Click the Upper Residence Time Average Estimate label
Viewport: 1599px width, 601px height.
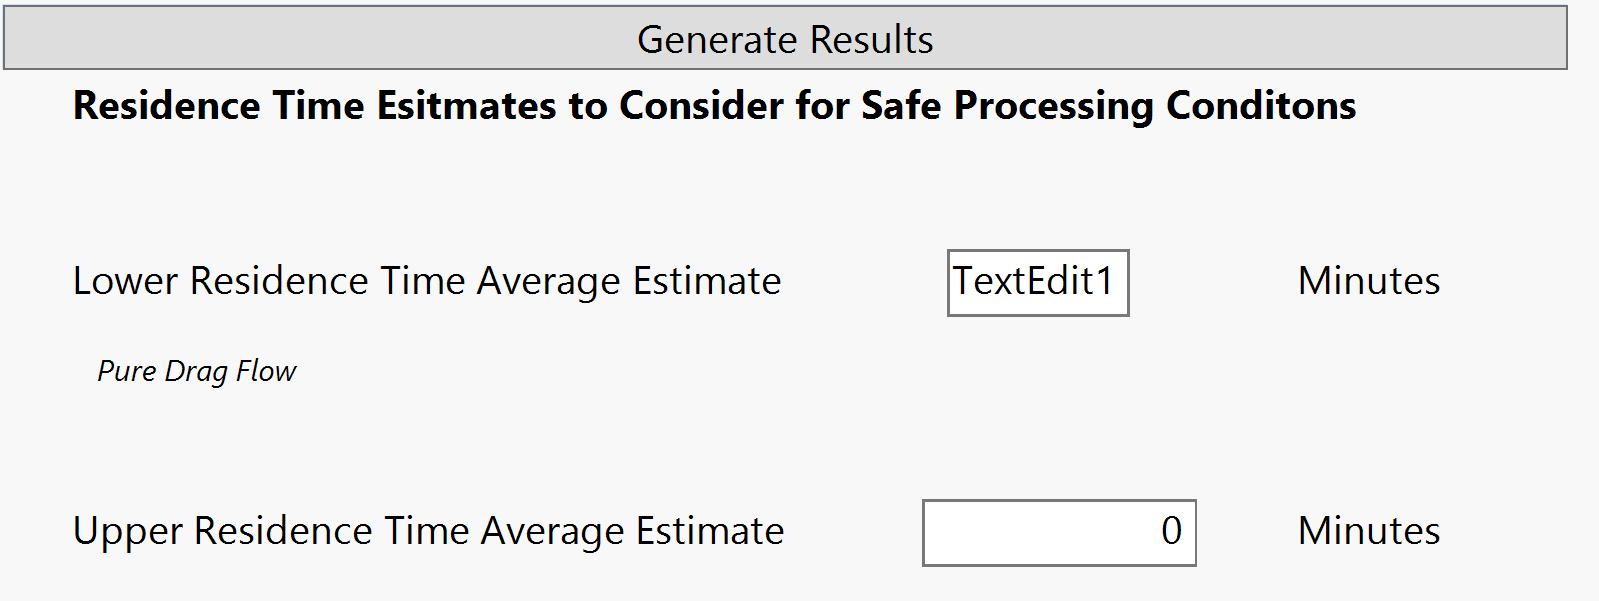tap(427, 532)
